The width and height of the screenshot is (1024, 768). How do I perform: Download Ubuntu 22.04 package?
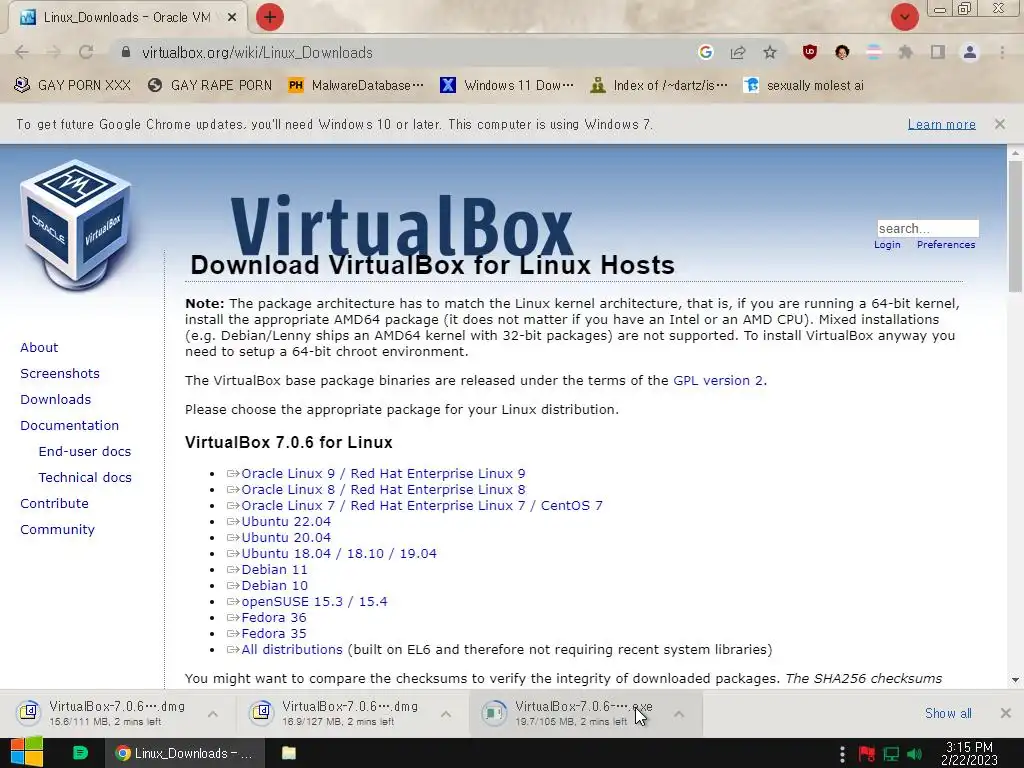[x=286, y=522]
